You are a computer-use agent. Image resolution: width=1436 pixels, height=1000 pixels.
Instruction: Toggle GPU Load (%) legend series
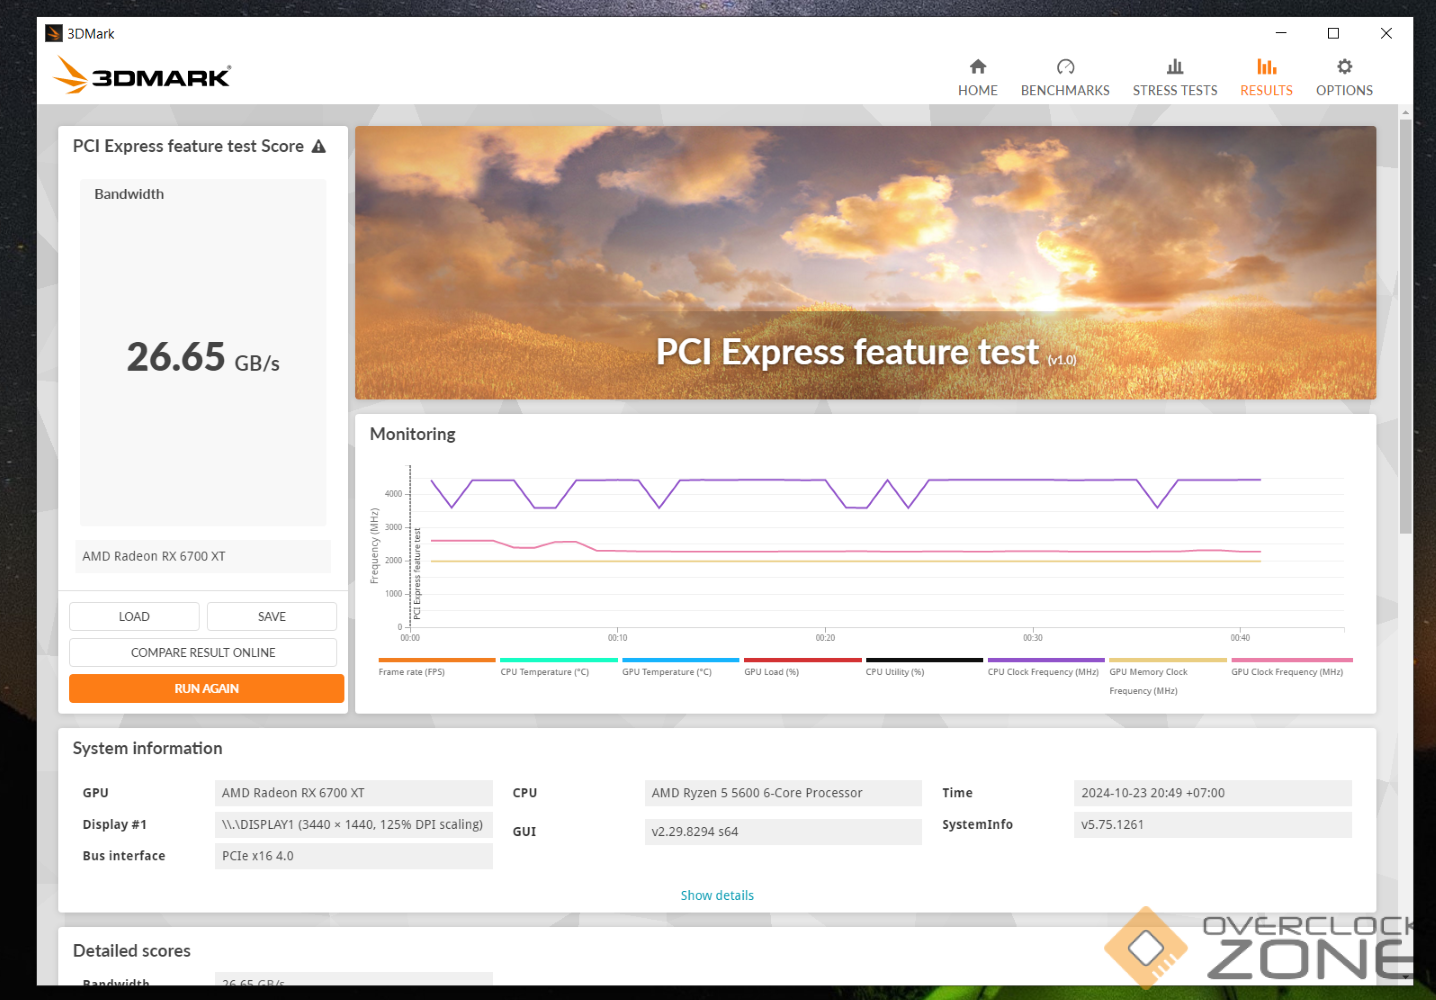point(771,672)
